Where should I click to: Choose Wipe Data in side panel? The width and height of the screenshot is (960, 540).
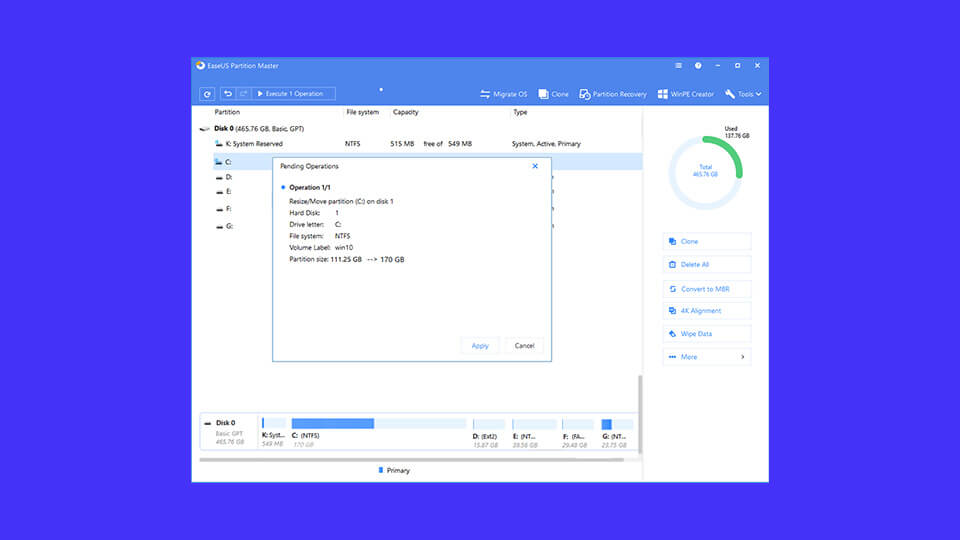(706, 334)
